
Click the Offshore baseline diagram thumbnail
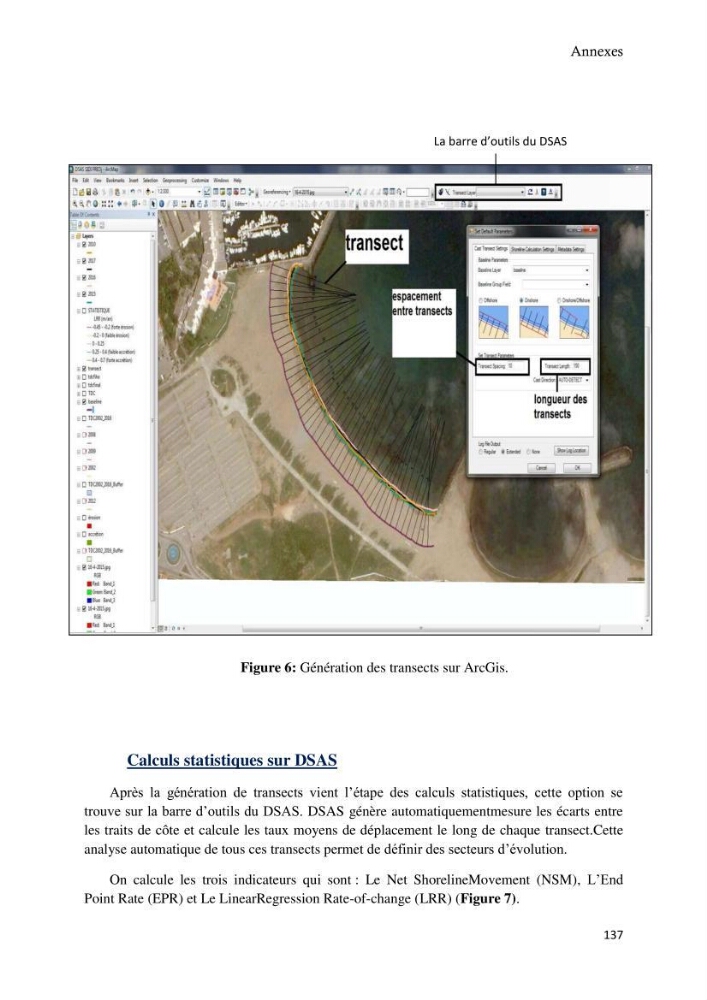coord(493,322)
